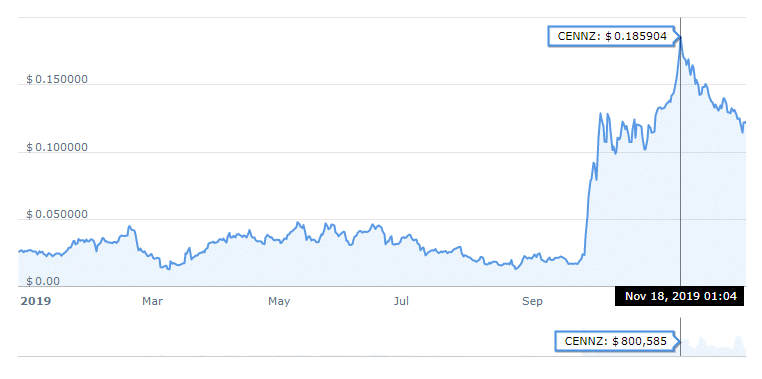This screenshot has width=762, height=379.
Task: Click the $0.00 y-axis label
Action: (x=45, y=281)
